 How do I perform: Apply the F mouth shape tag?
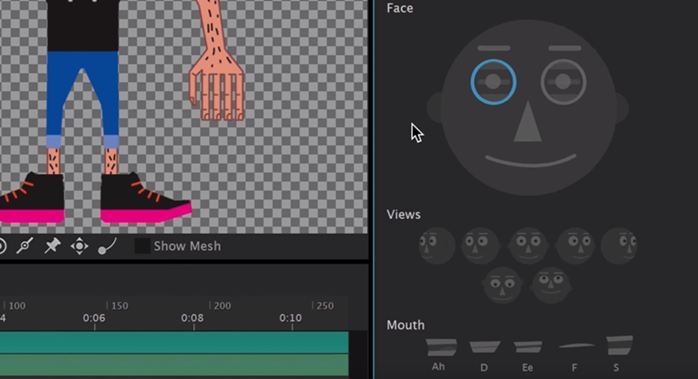coord(576,346)
